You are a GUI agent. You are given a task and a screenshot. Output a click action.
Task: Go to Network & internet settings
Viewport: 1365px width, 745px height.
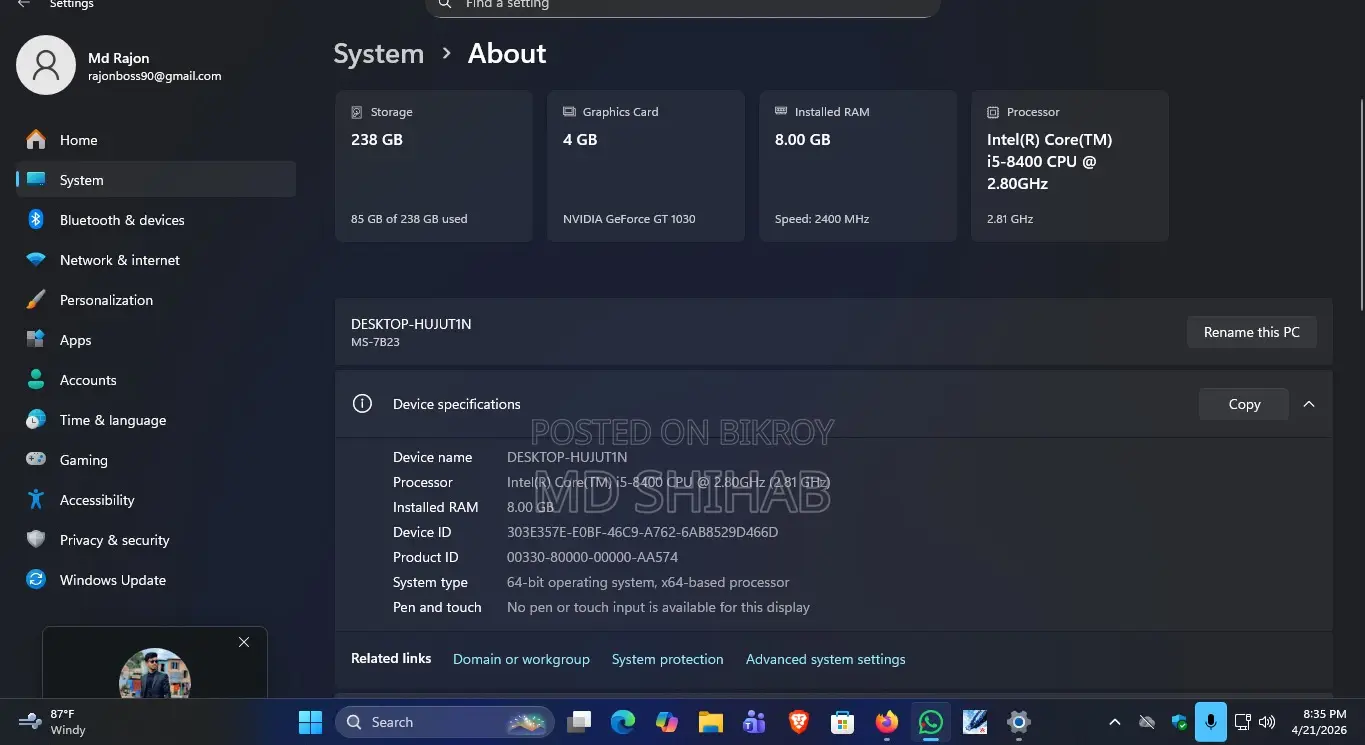(x=156, y=260)
